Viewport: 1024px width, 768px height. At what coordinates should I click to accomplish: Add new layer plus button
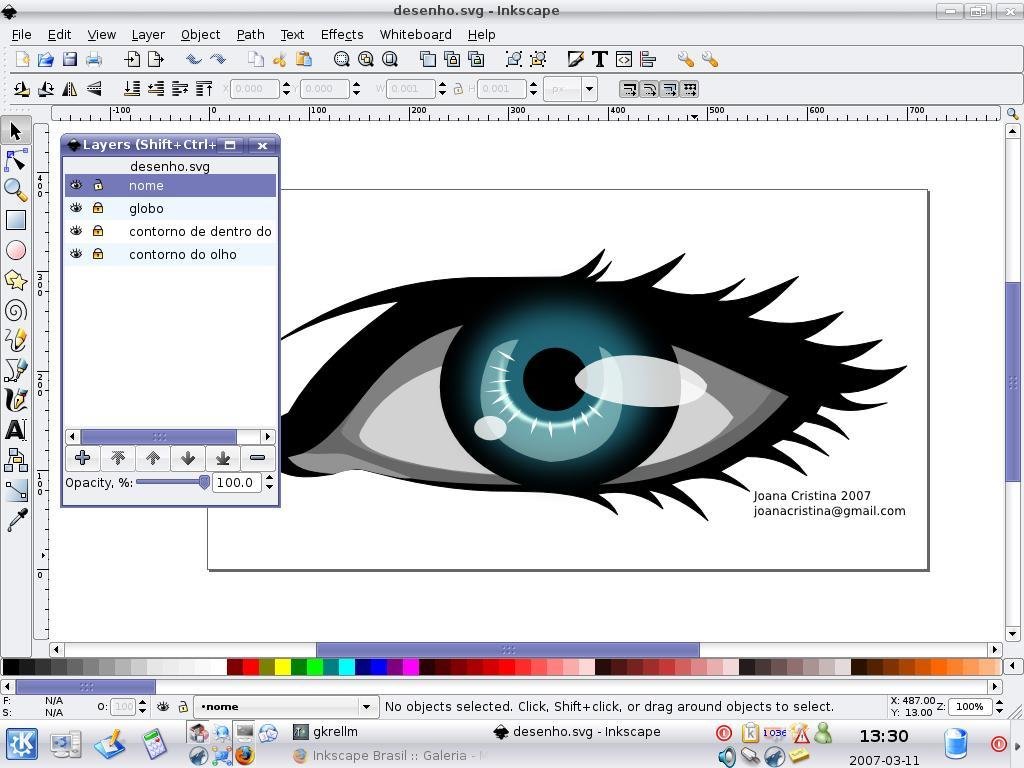tap(83, 458)
